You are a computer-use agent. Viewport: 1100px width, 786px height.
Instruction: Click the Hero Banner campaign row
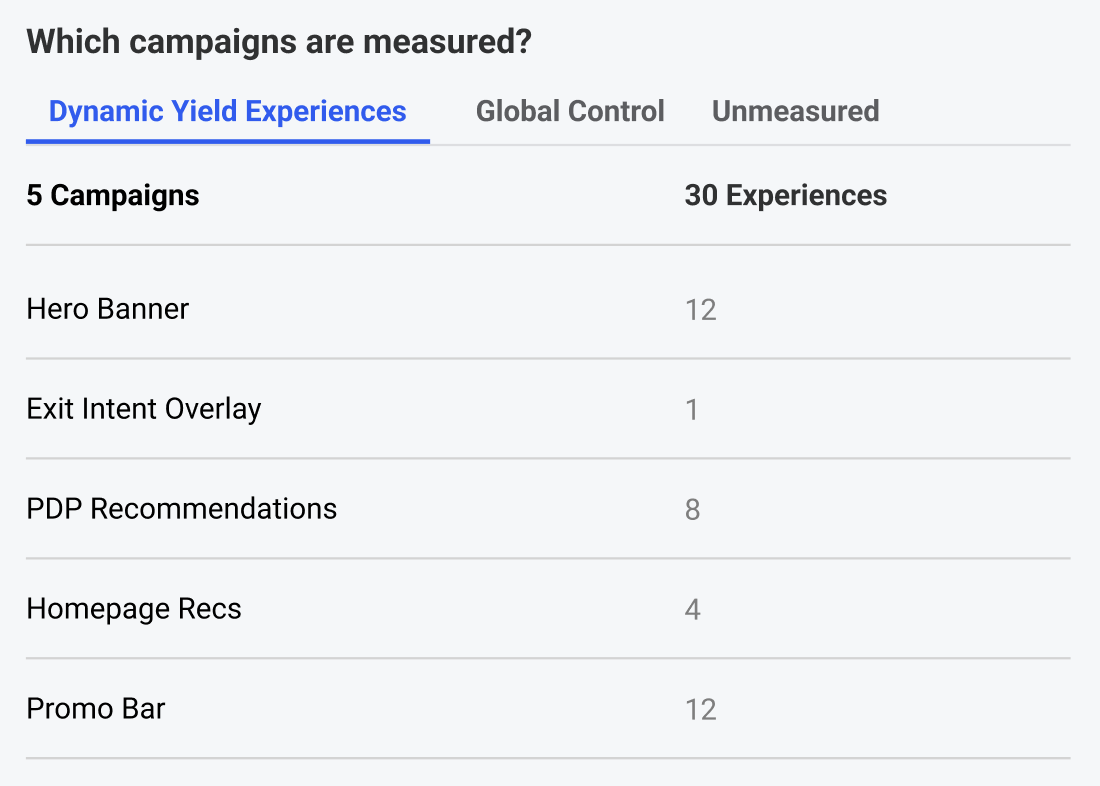[x=548, y=309]
